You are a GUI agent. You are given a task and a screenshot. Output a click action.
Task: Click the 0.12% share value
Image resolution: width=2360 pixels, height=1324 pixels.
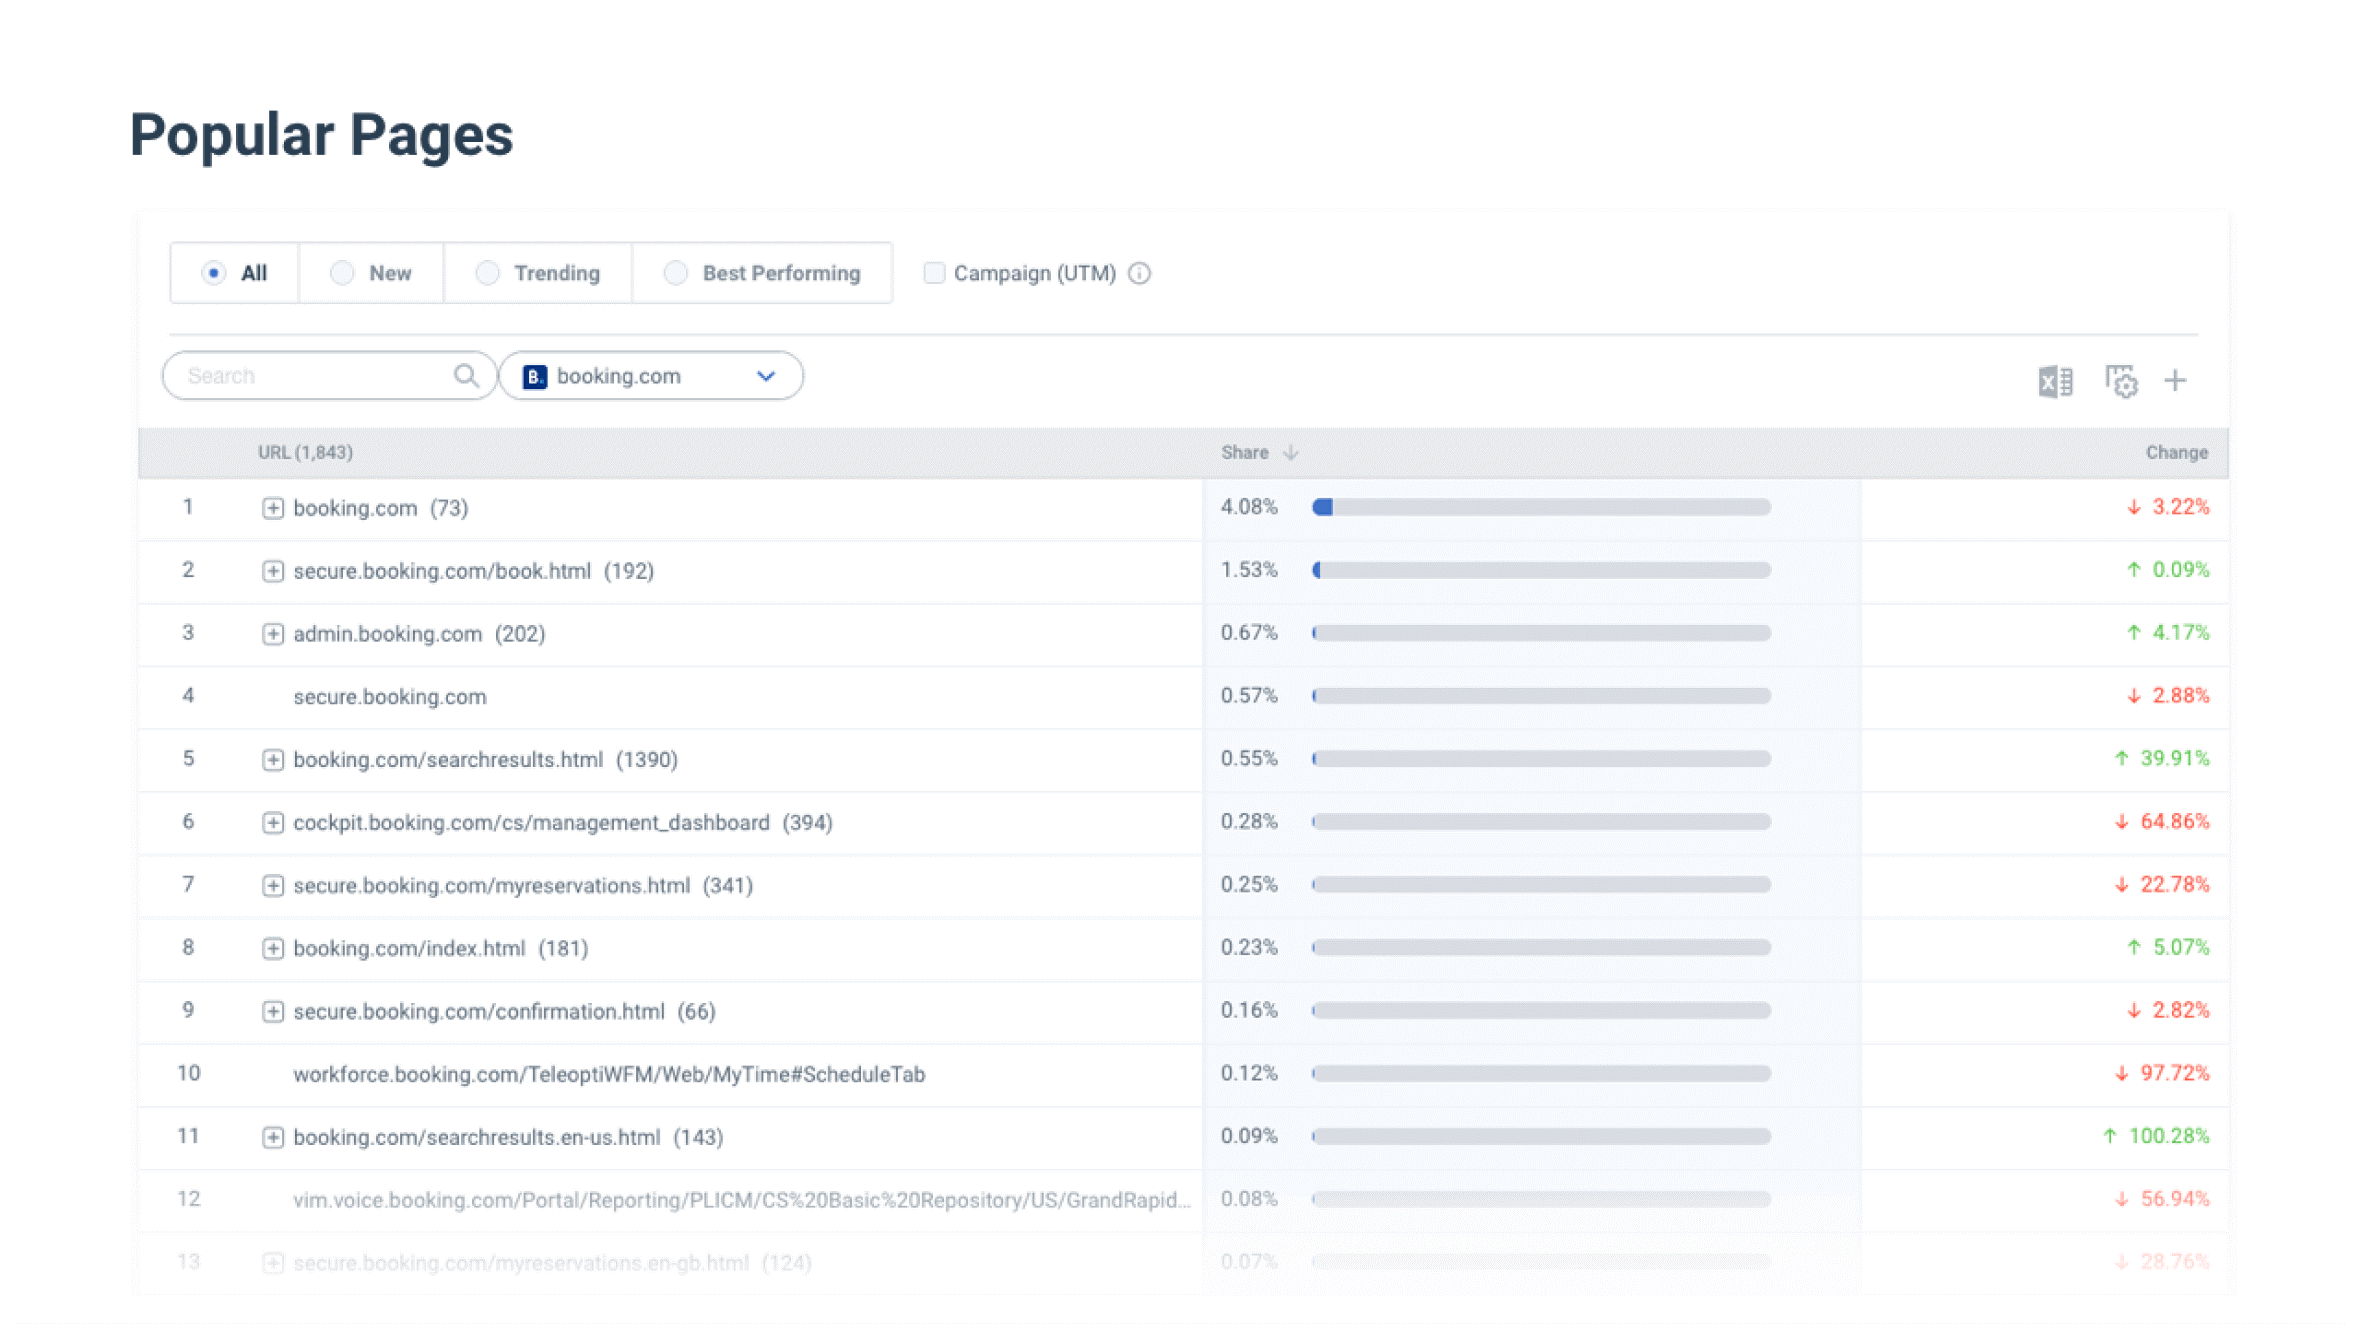(x=1249, y=1073)
